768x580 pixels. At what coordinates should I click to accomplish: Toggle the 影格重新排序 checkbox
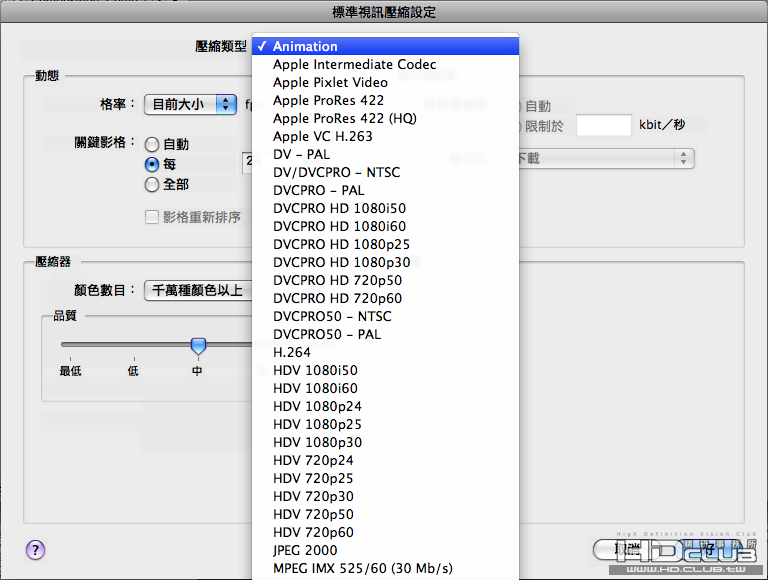tap(152, 217)
